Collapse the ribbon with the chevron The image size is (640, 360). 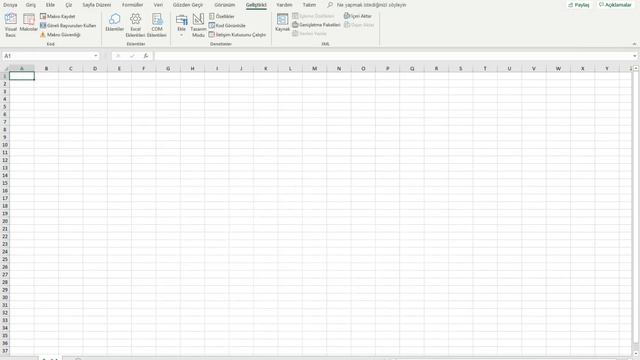point(634,44)
